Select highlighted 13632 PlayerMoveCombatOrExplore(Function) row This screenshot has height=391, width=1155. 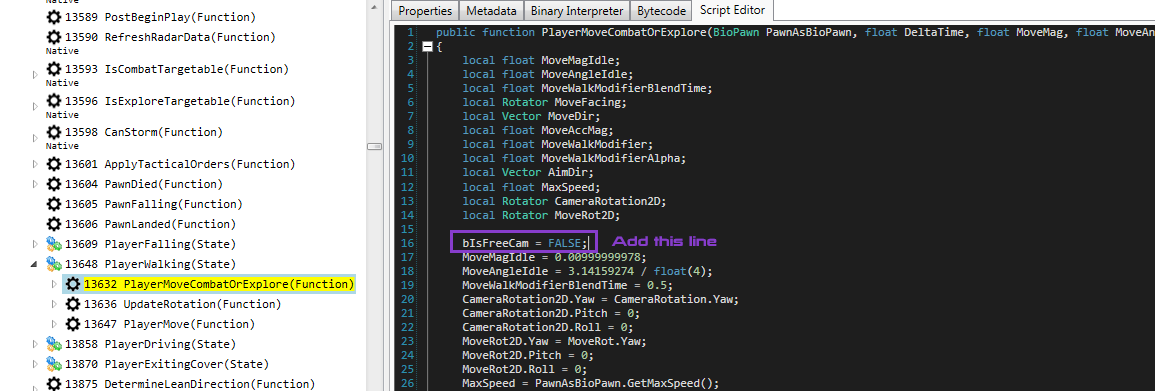218,284
